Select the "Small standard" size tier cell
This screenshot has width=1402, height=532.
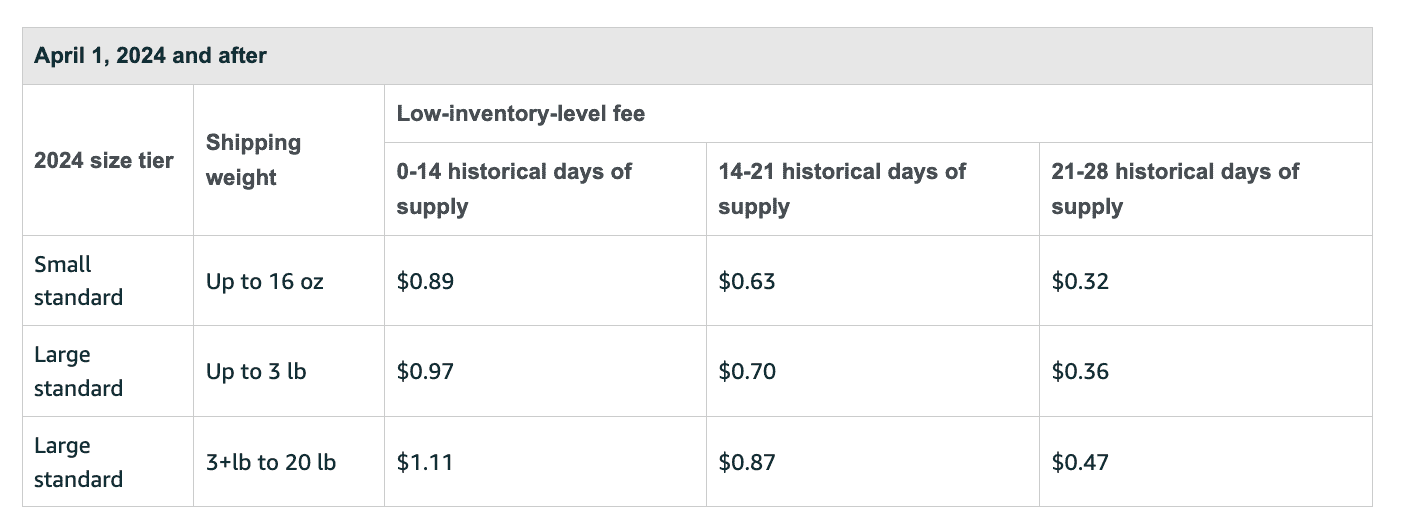(78, 281)
